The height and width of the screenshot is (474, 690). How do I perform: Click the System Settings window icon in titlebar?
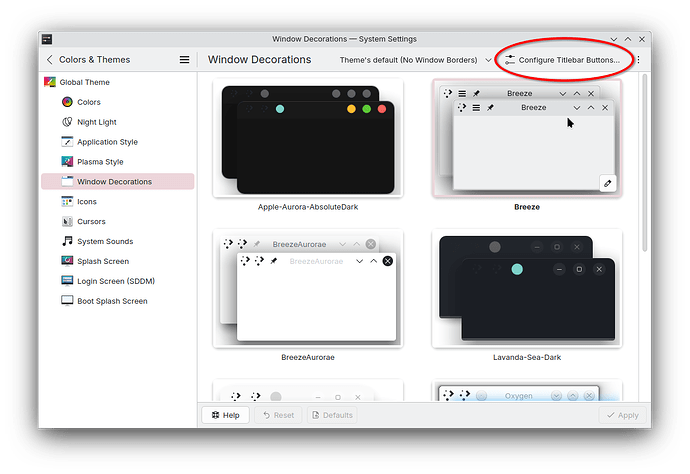pyautogui.click(x=47, y=39)
